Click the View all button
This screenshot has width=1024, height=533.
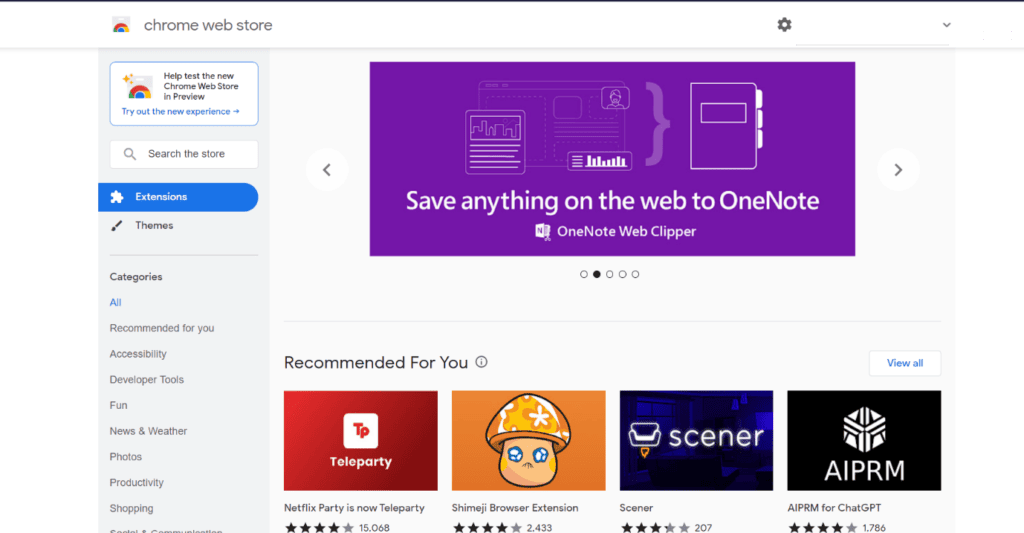coord(904,363)
